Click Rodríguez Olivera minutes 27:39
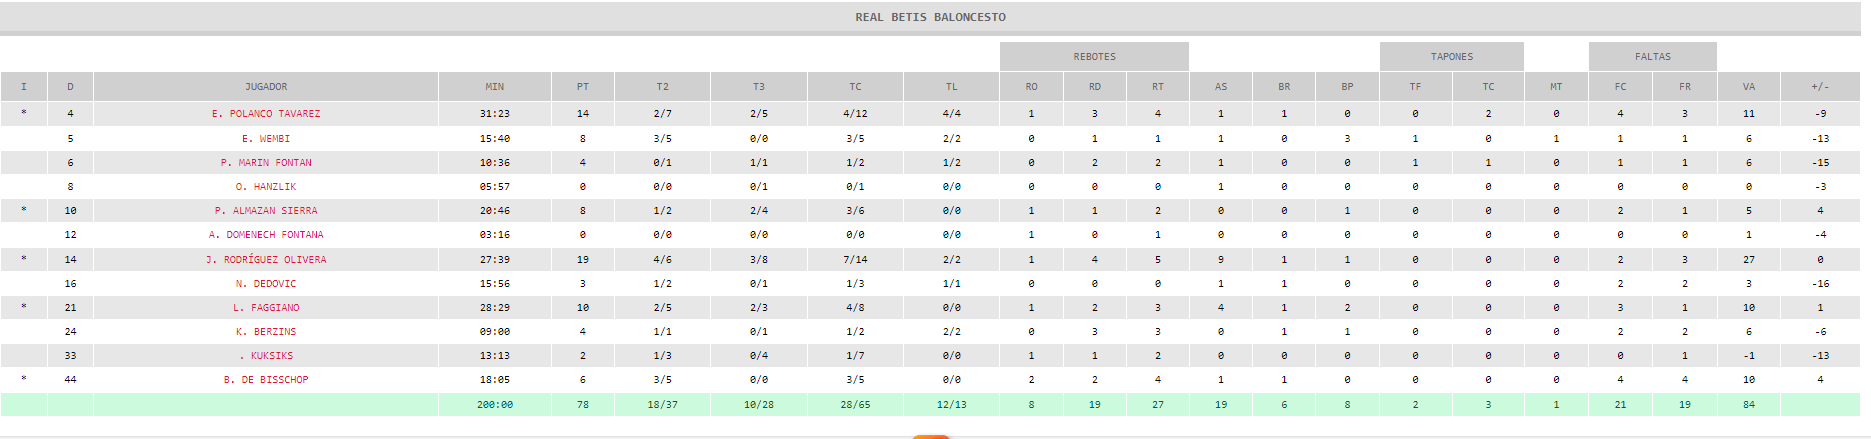The image size is (1871, 439). pos(495,260)
